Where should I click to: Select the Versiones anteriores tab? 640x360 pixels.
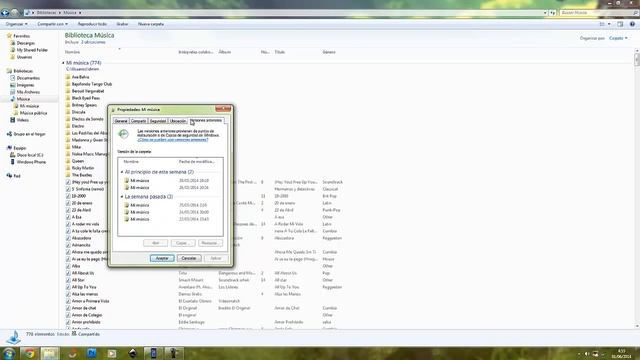tap(206, 120)
